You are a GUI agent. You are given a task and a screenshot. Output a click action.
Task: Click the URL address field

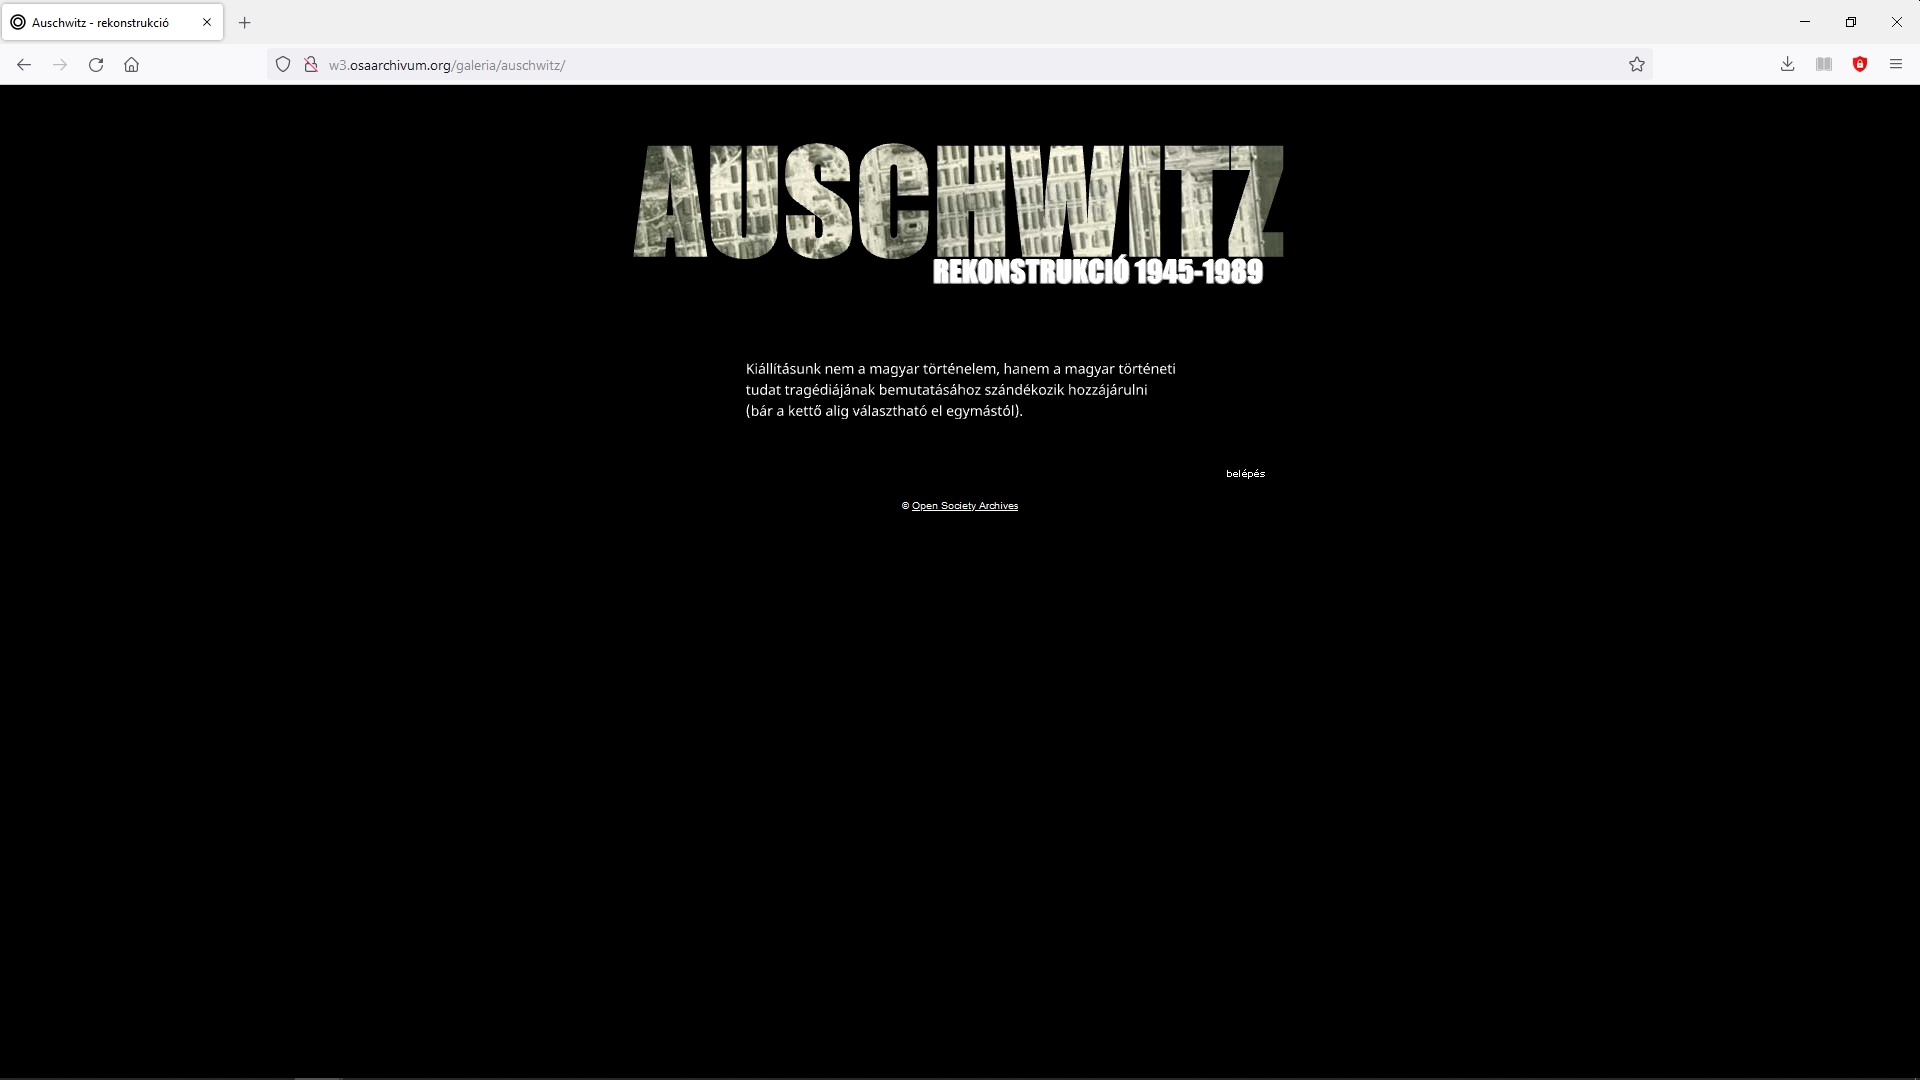(x=900, y=65)
